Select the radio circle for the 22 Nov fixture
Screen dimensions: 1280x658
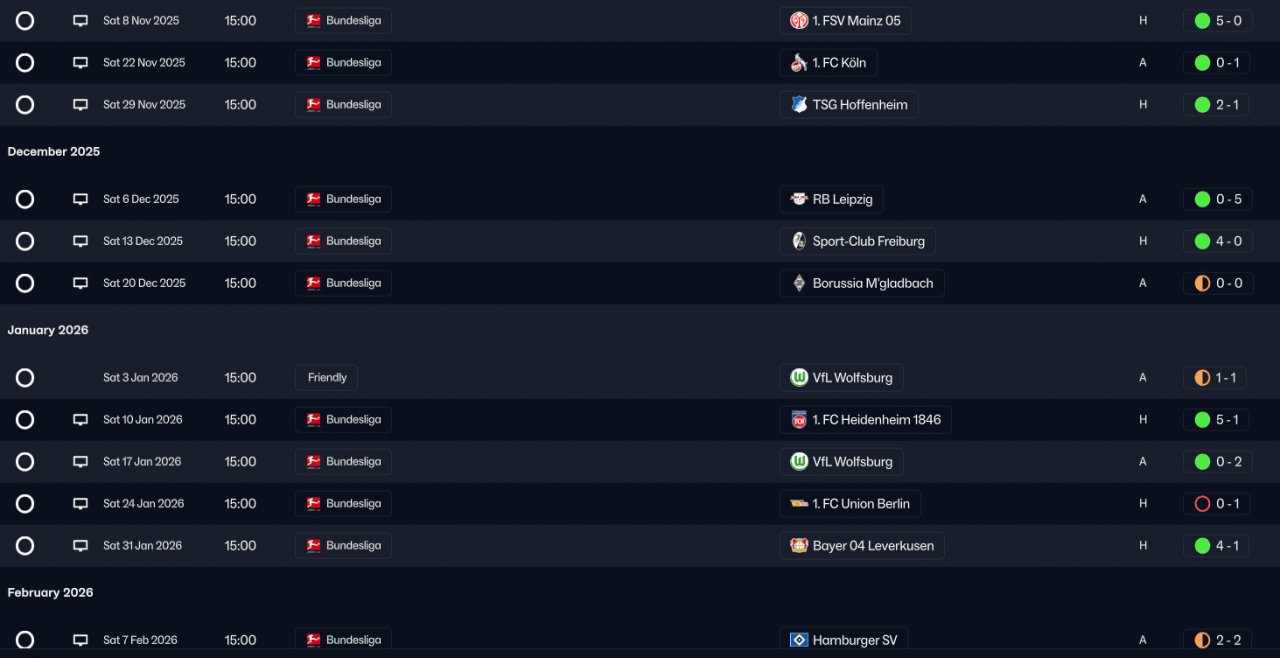(25, 63)
